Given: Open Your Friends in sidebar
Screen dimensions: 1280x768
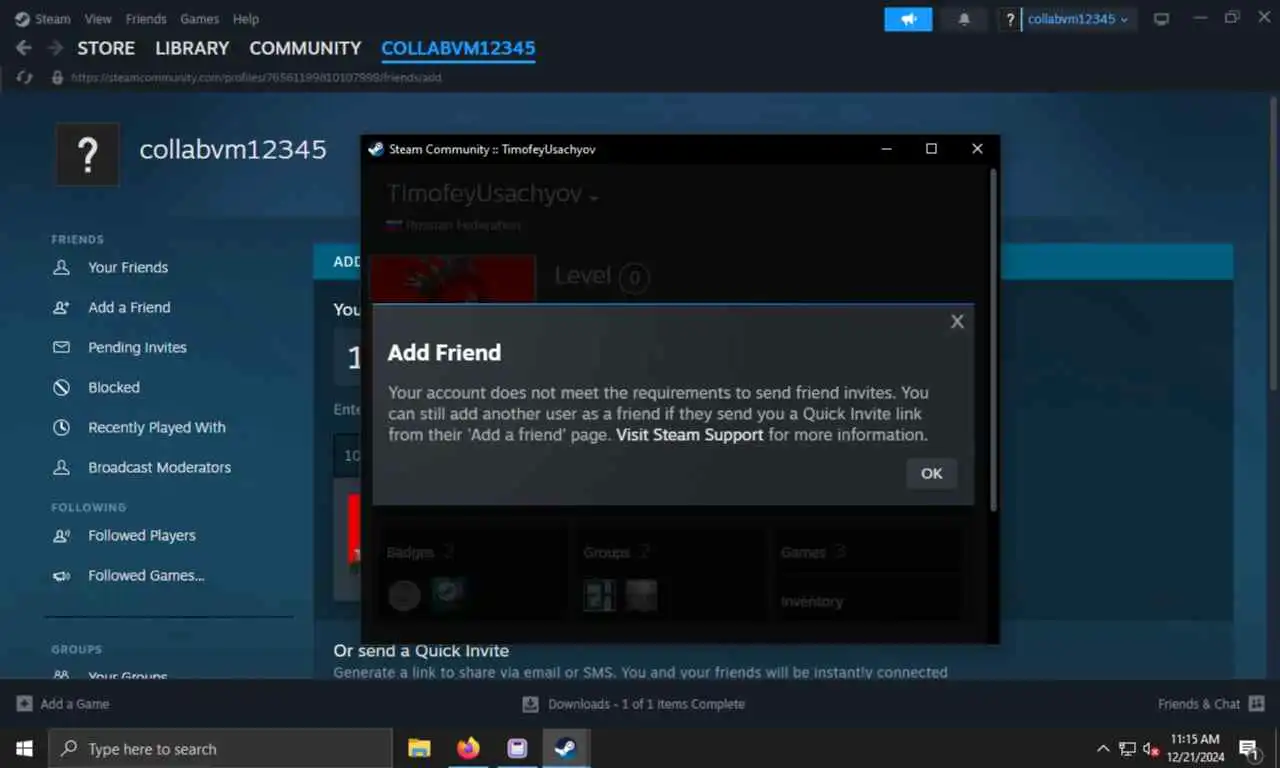Looking at the screenshot, I should click(128, 267).
